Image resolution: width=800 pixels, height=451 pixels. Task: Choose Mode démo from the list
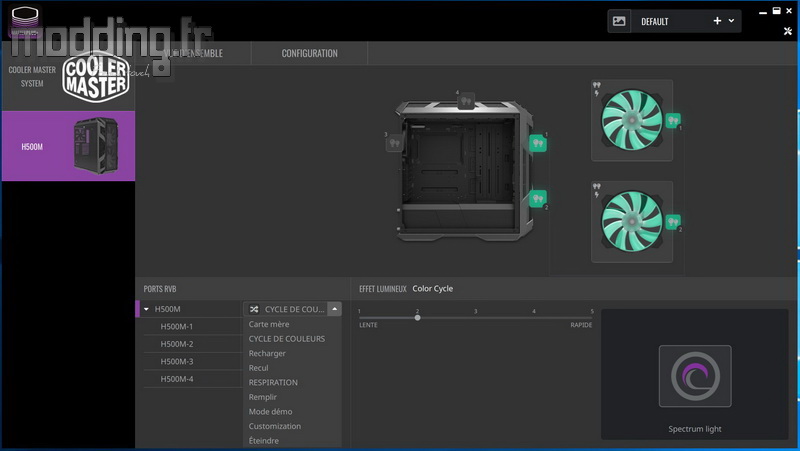270,411
